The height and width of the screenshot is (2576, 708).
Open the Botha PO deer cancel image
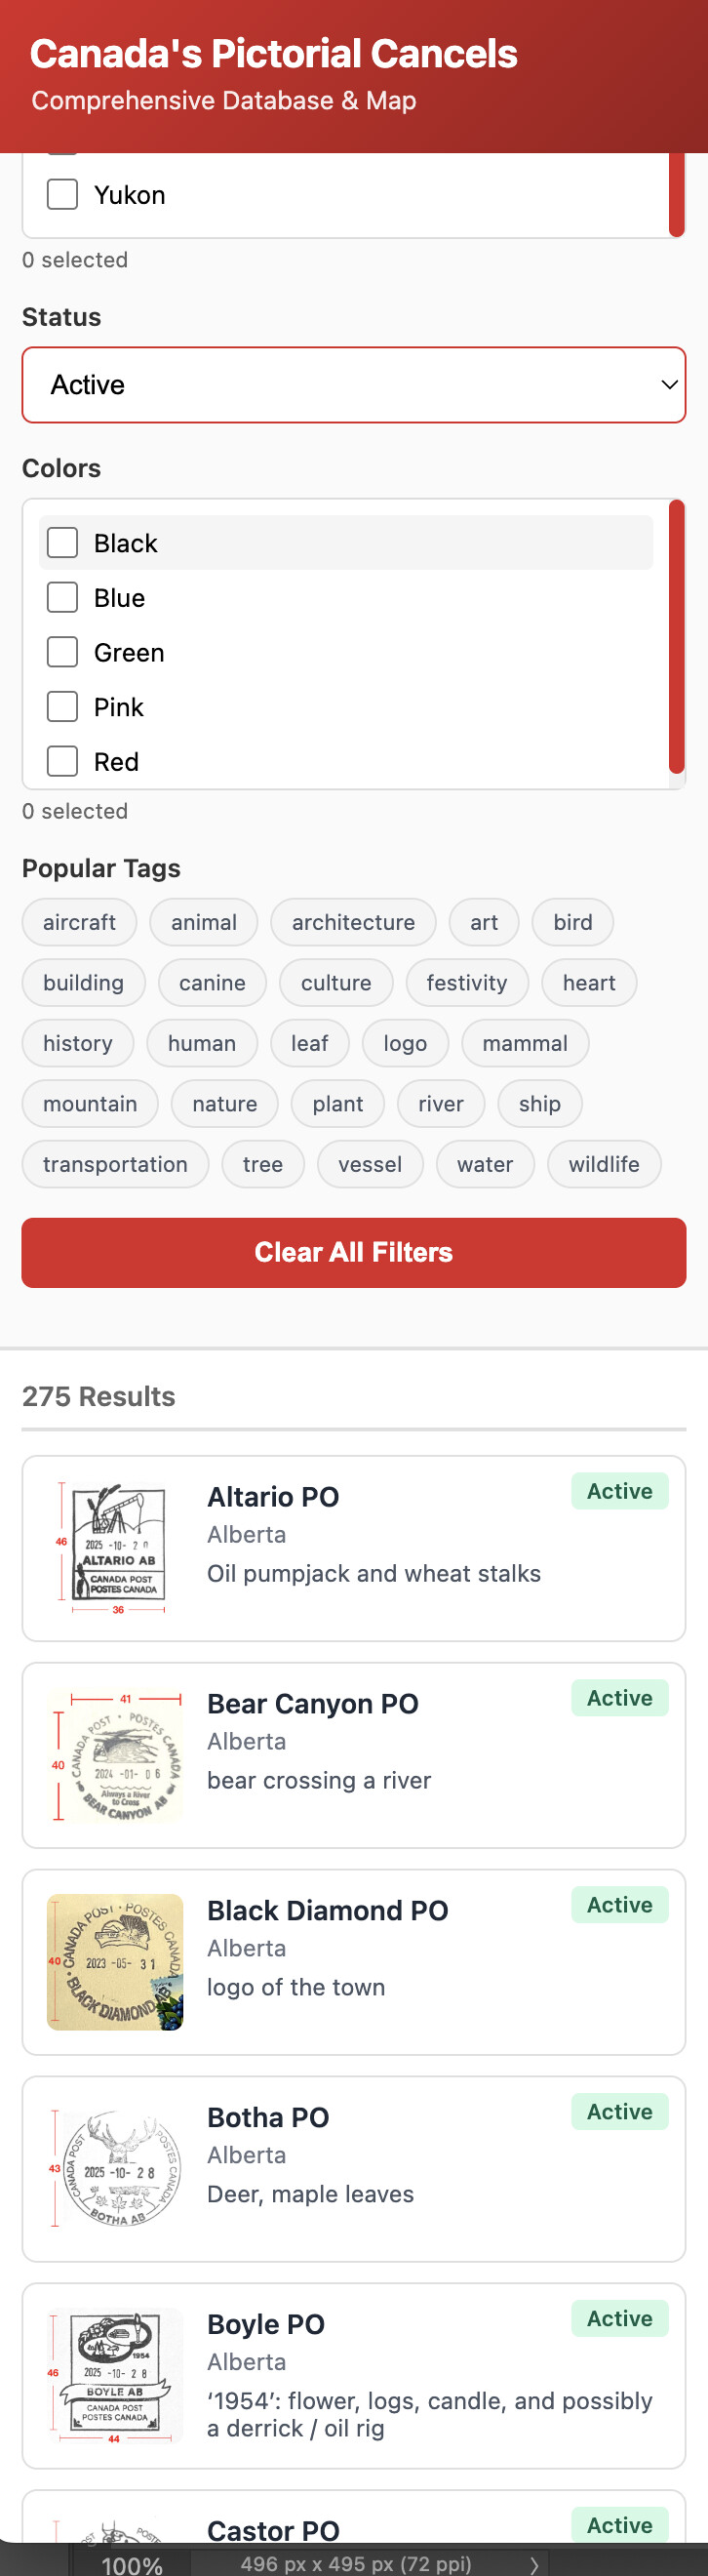(115, 2169)
